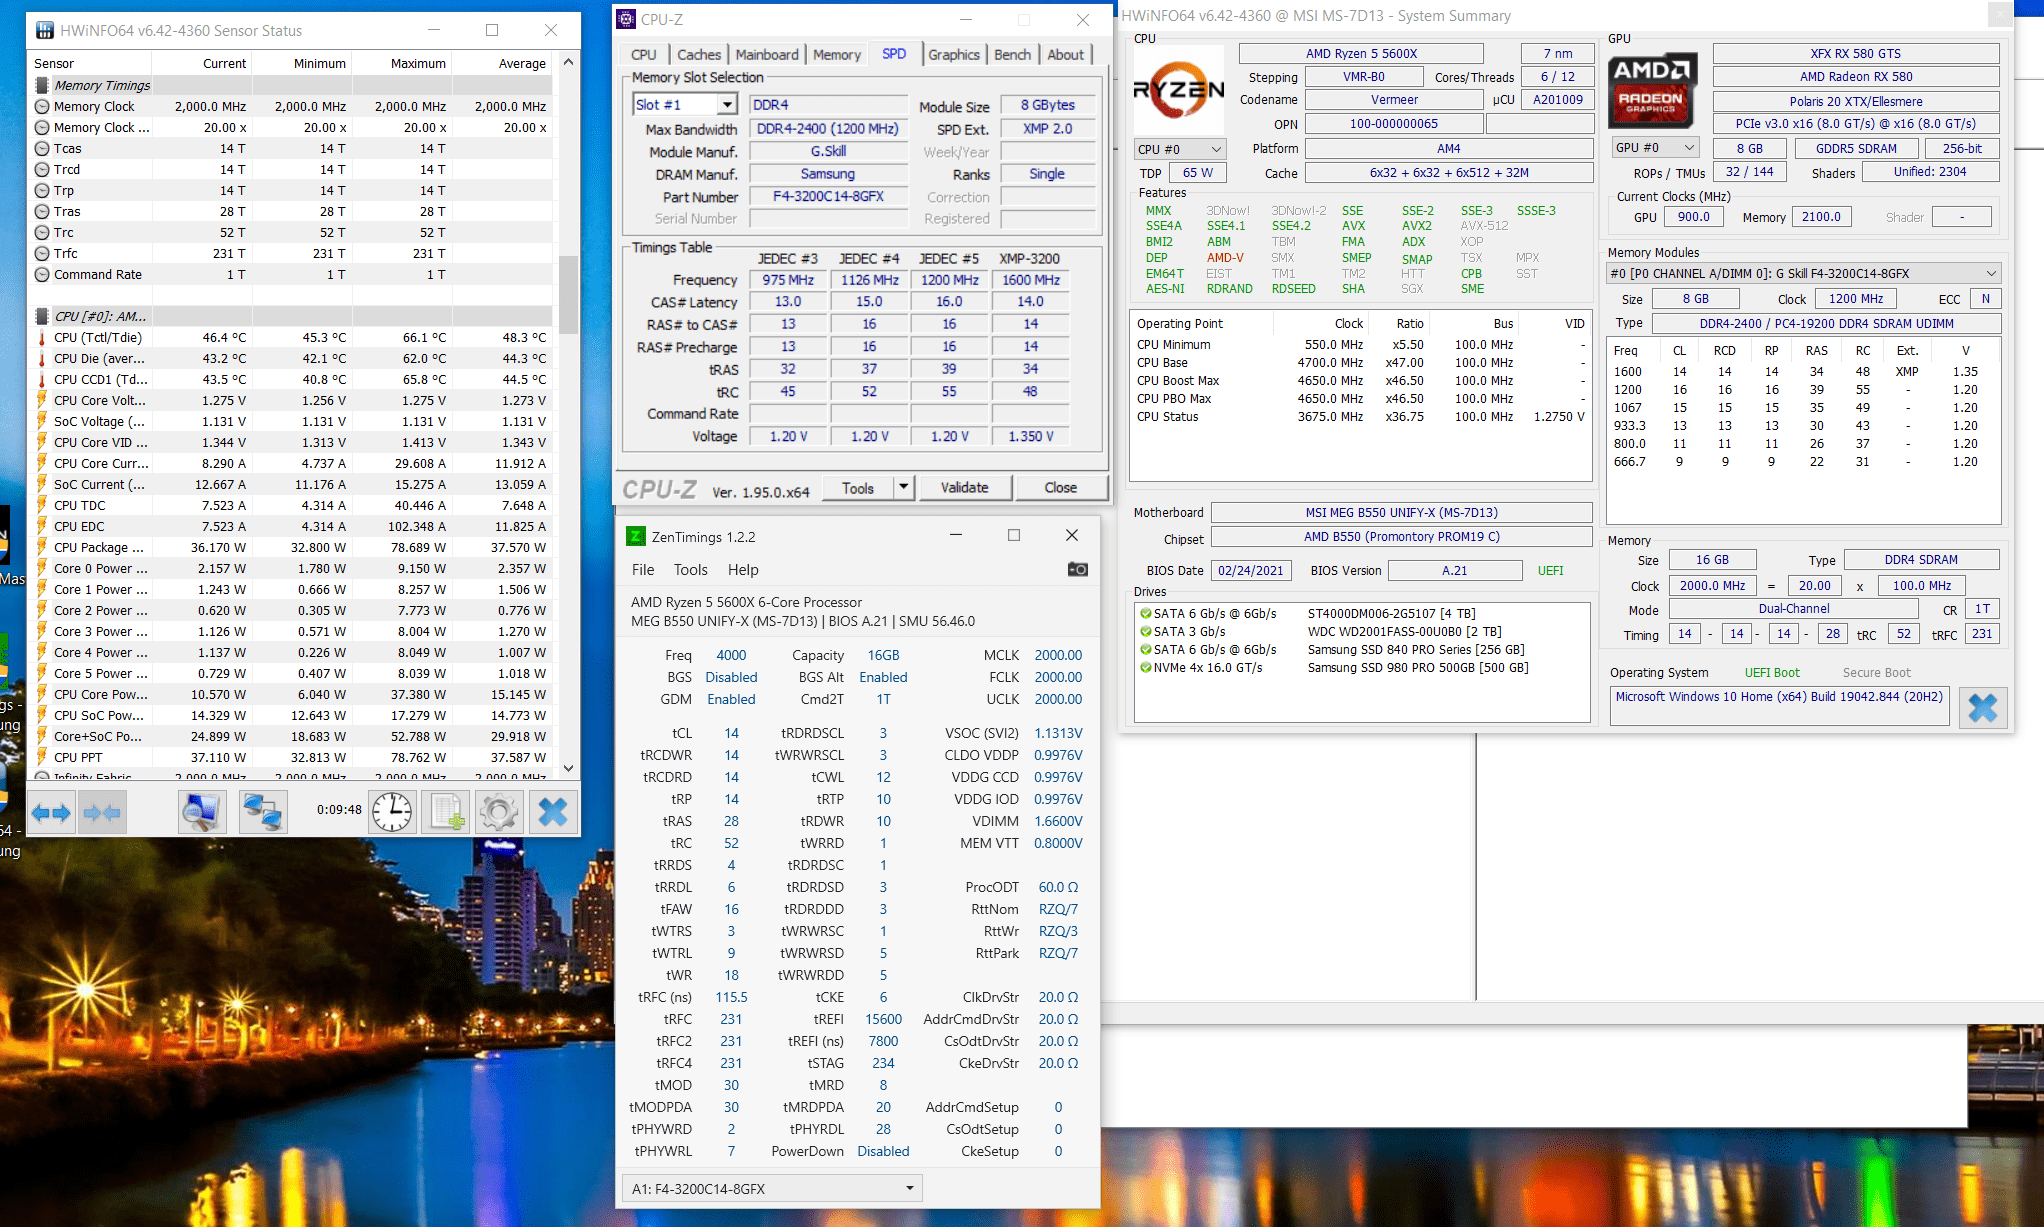Open the Bench tab
Viewport: 2044px width, 1227px height.
click(x=1012, y=55)
